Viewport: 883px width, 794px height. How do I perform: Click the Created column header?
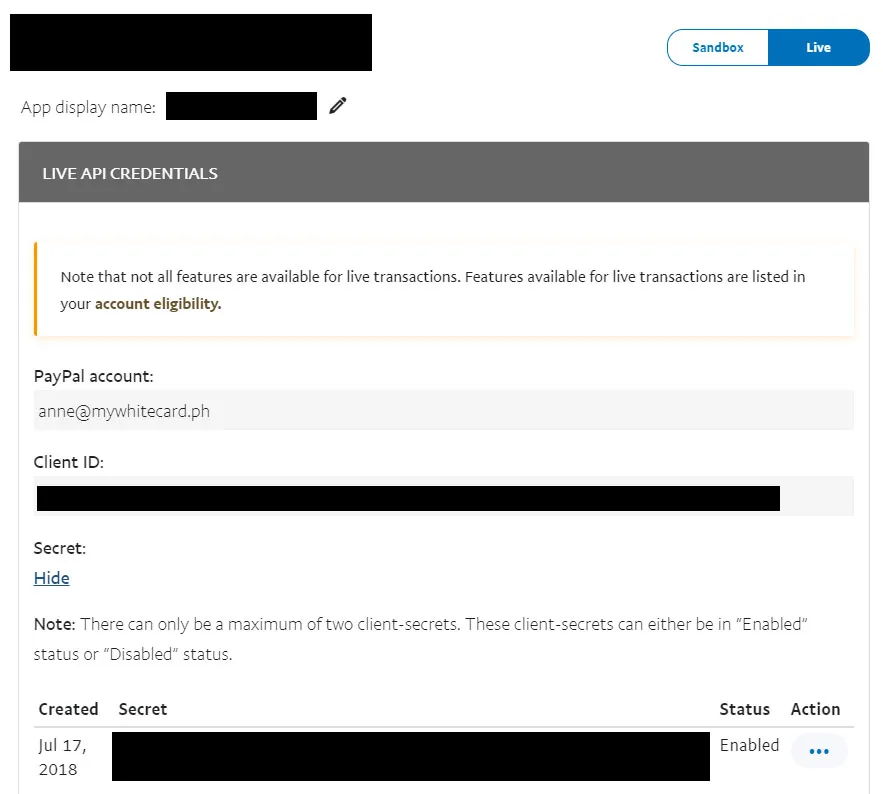(68, 709)
